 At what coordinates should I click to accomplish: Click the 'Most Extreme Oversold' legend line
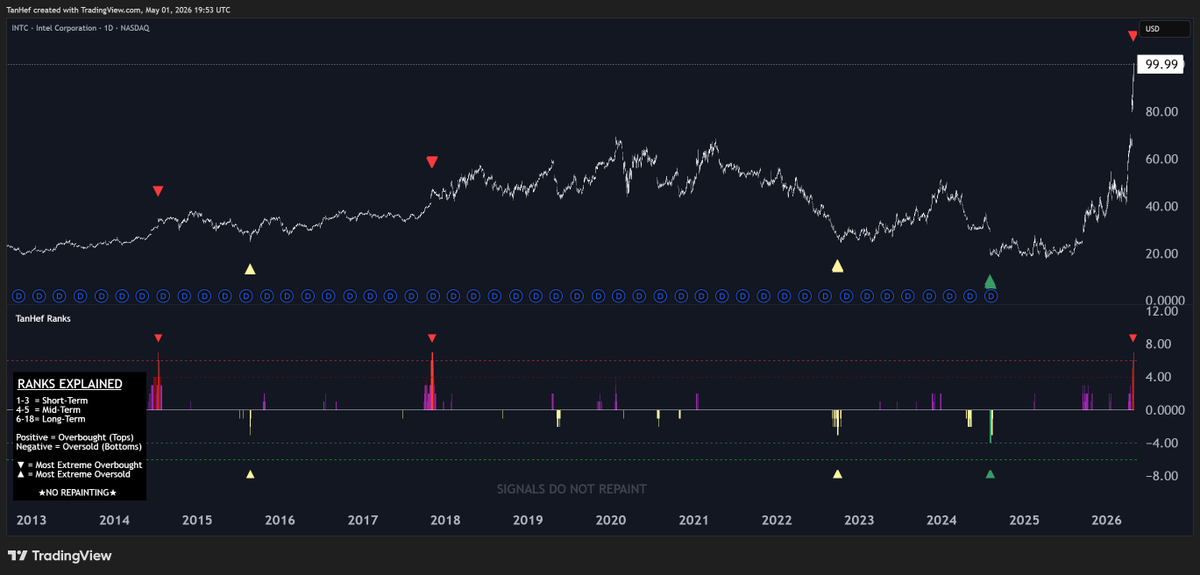click(x=75, y=475)
